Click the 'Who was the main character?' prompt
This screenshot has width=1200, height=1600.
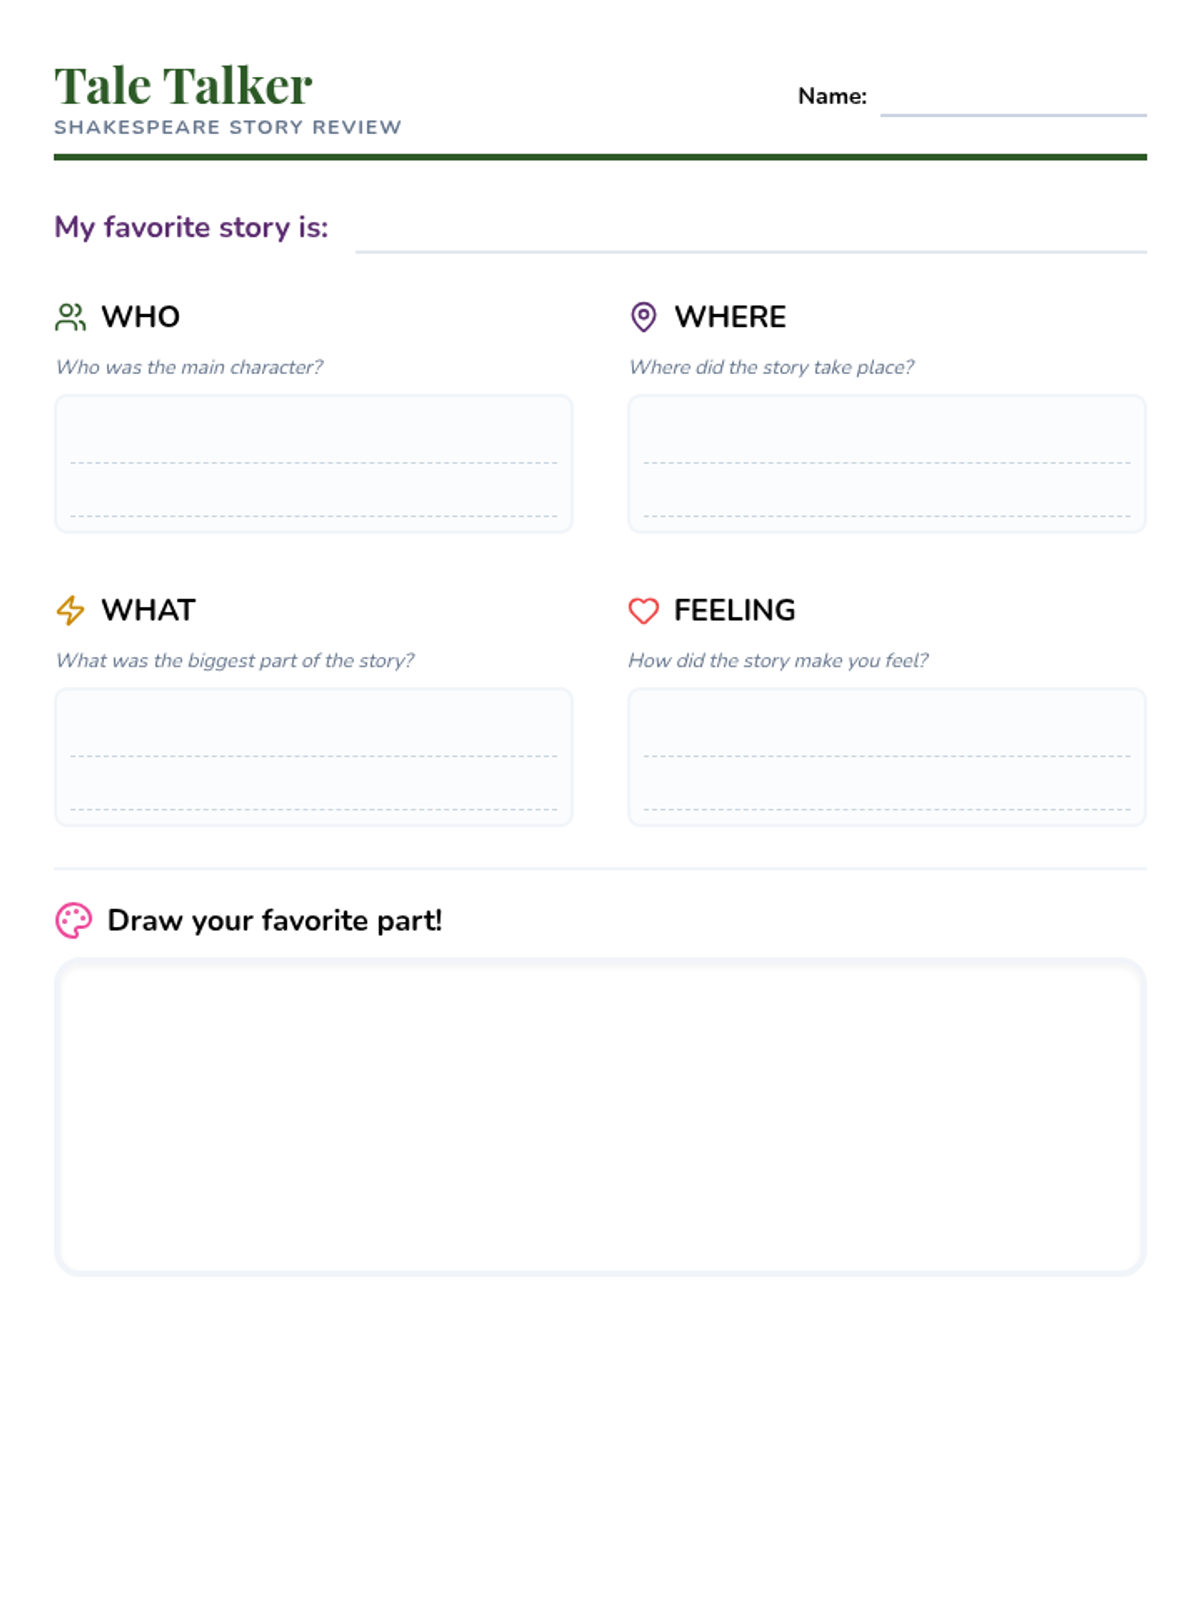pyautogui.click(x=189, y=367)
